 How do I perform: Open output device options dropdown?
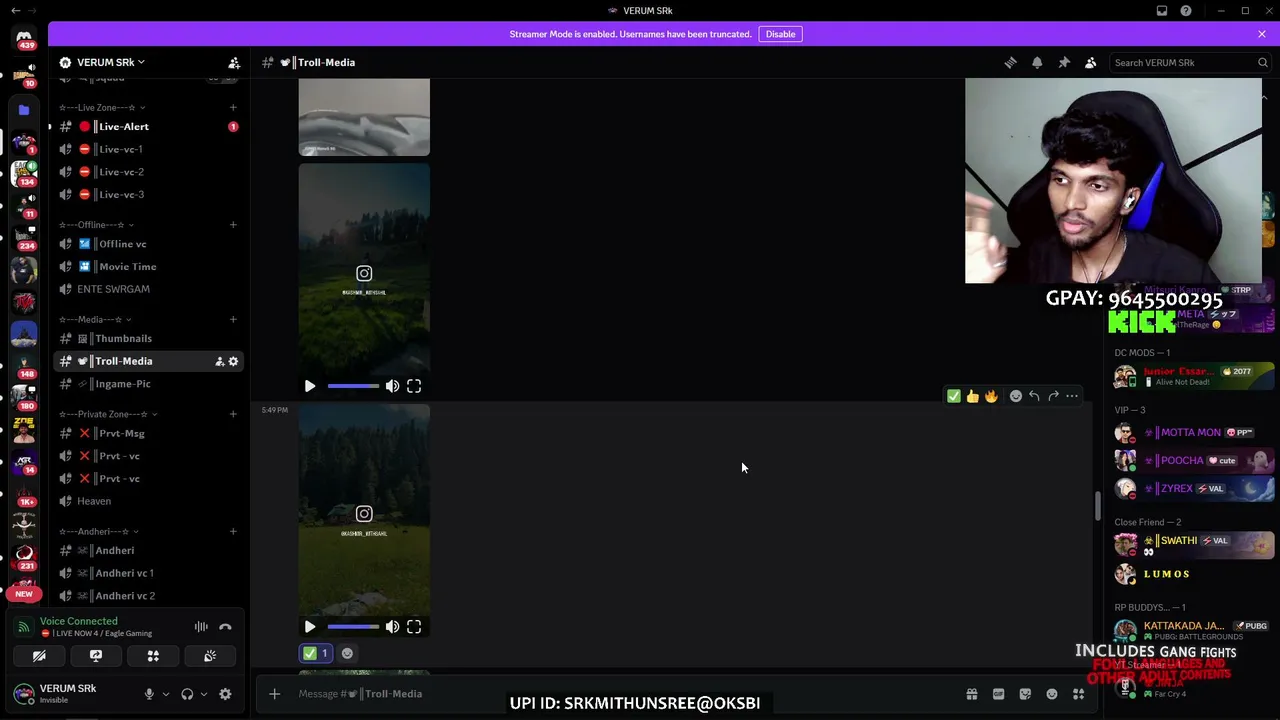point(204,694)
